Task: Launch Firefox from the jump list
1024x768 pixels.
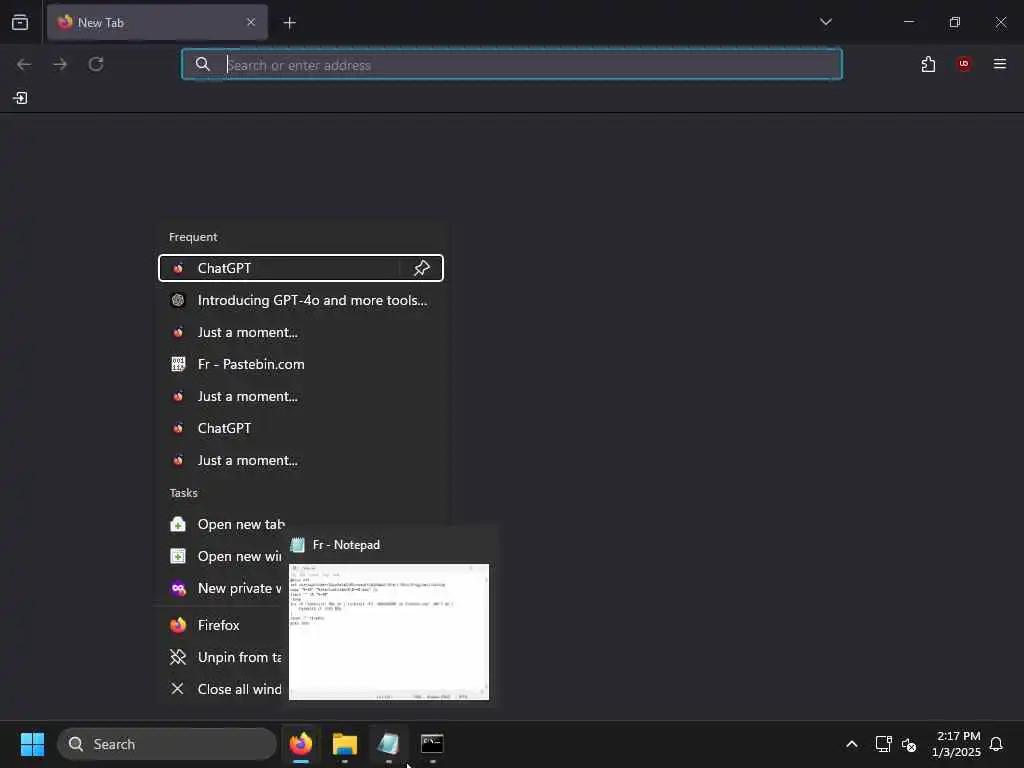Action: [x=222, y=626]
